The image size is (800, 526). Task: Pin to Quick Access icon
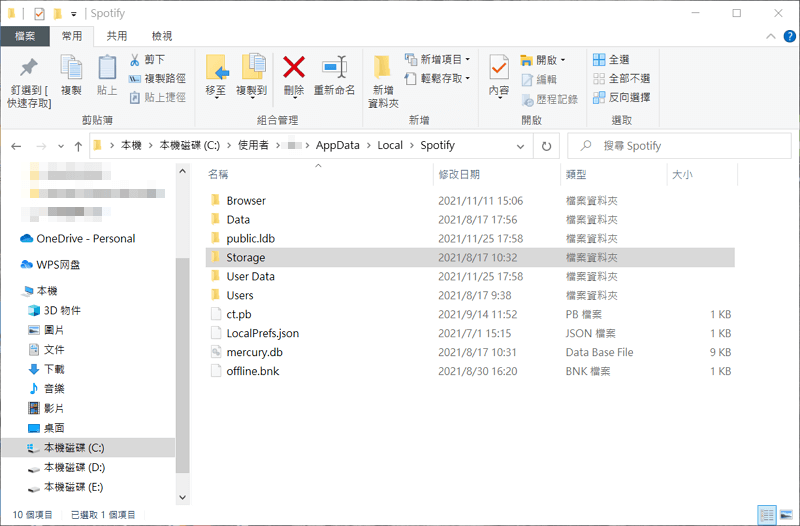pos(29,68)
